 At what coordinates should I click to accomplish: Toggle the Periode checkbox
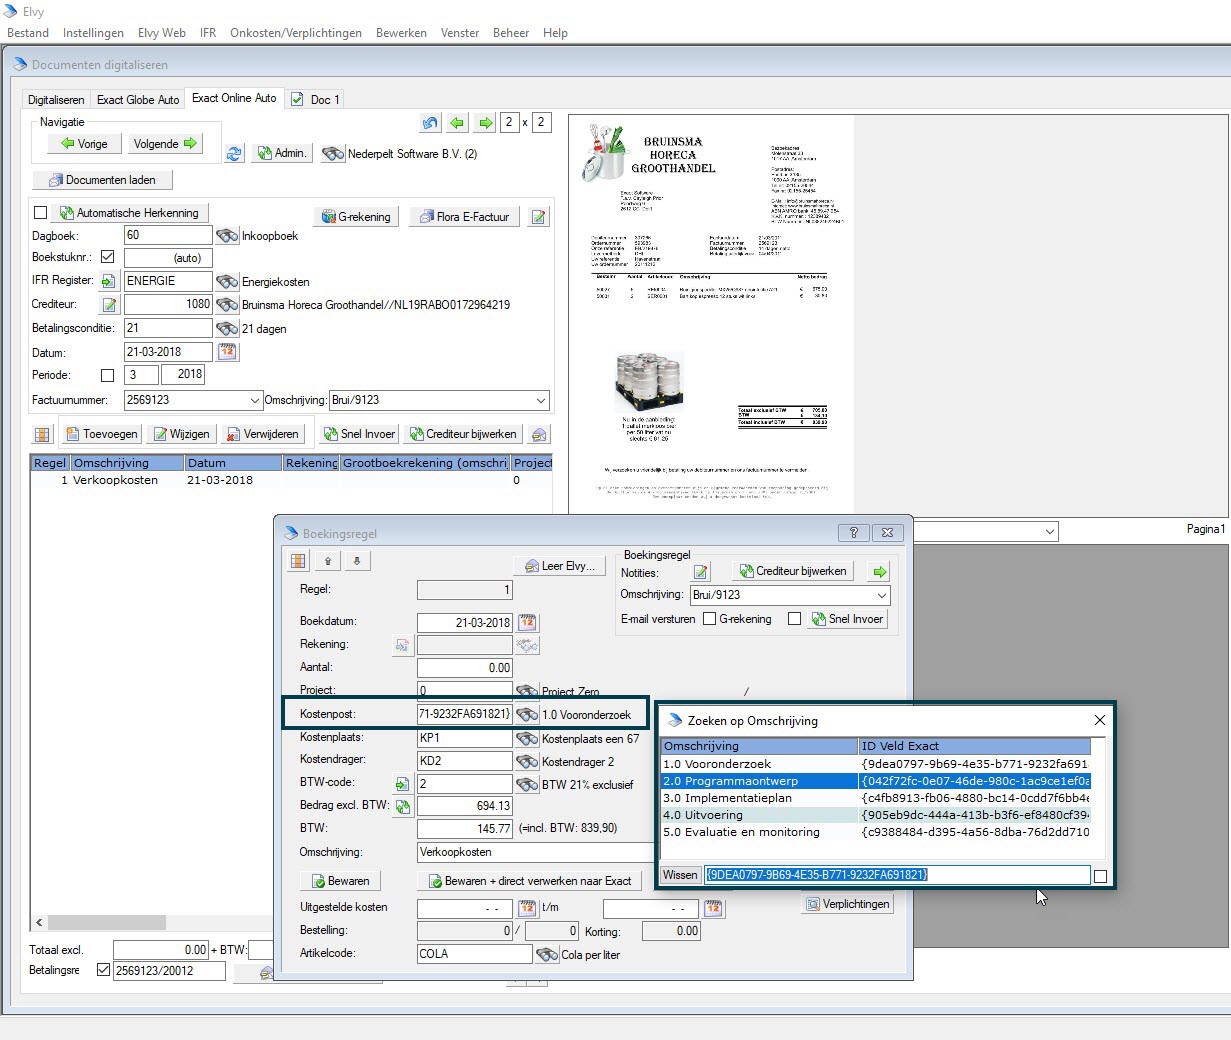[107, 376]
